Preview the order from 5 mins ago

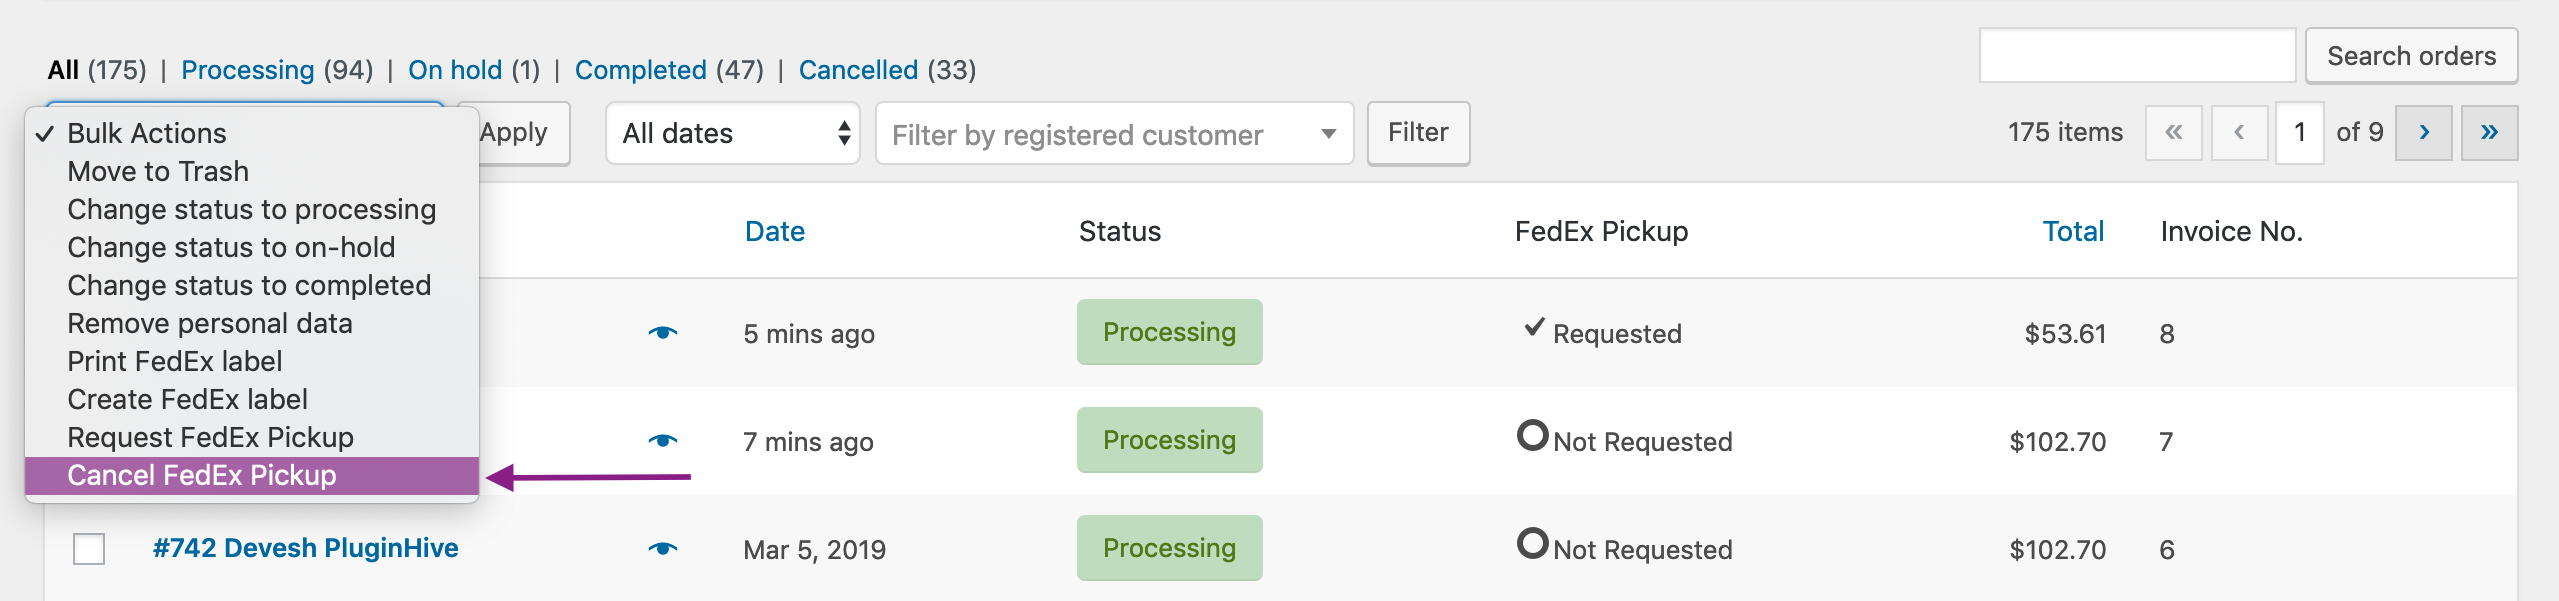point(662,333)
